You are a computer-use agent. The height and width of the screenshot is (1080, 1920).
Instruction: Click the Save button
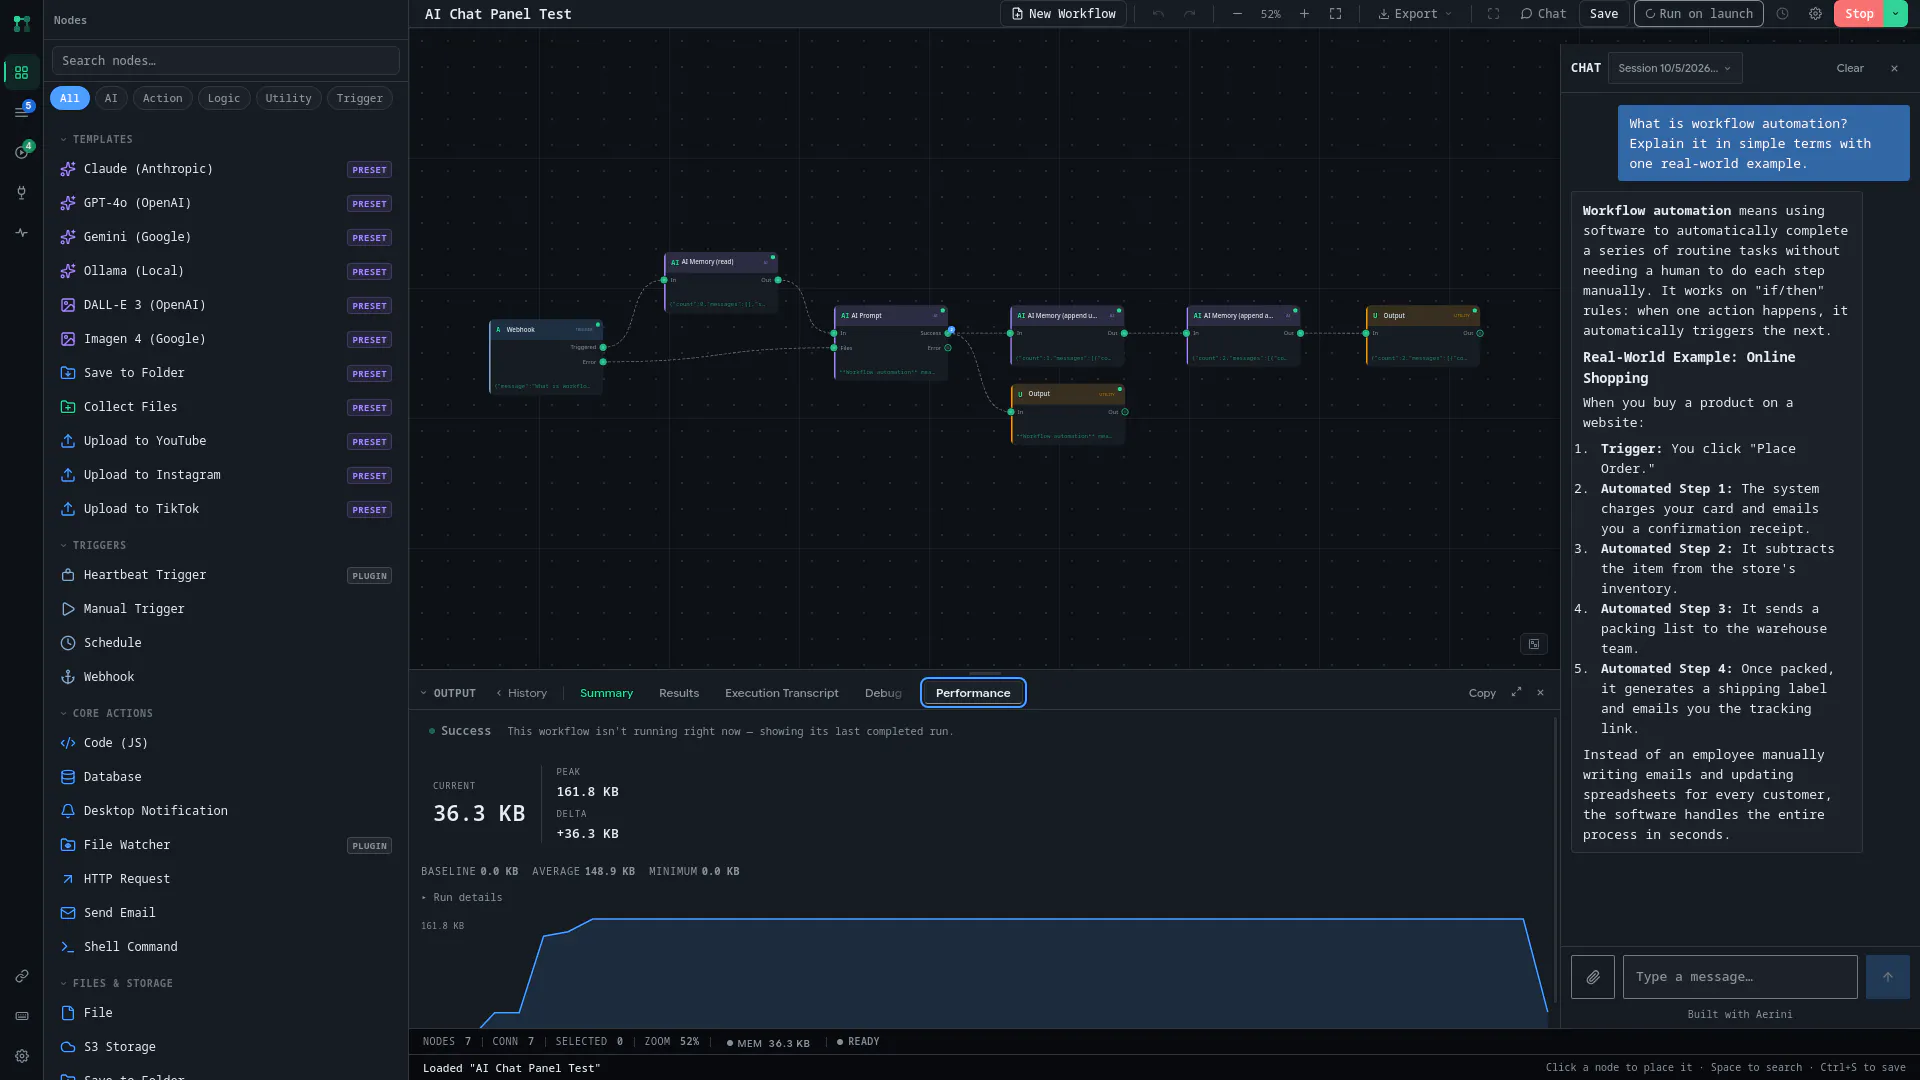tap(1603, 14)
